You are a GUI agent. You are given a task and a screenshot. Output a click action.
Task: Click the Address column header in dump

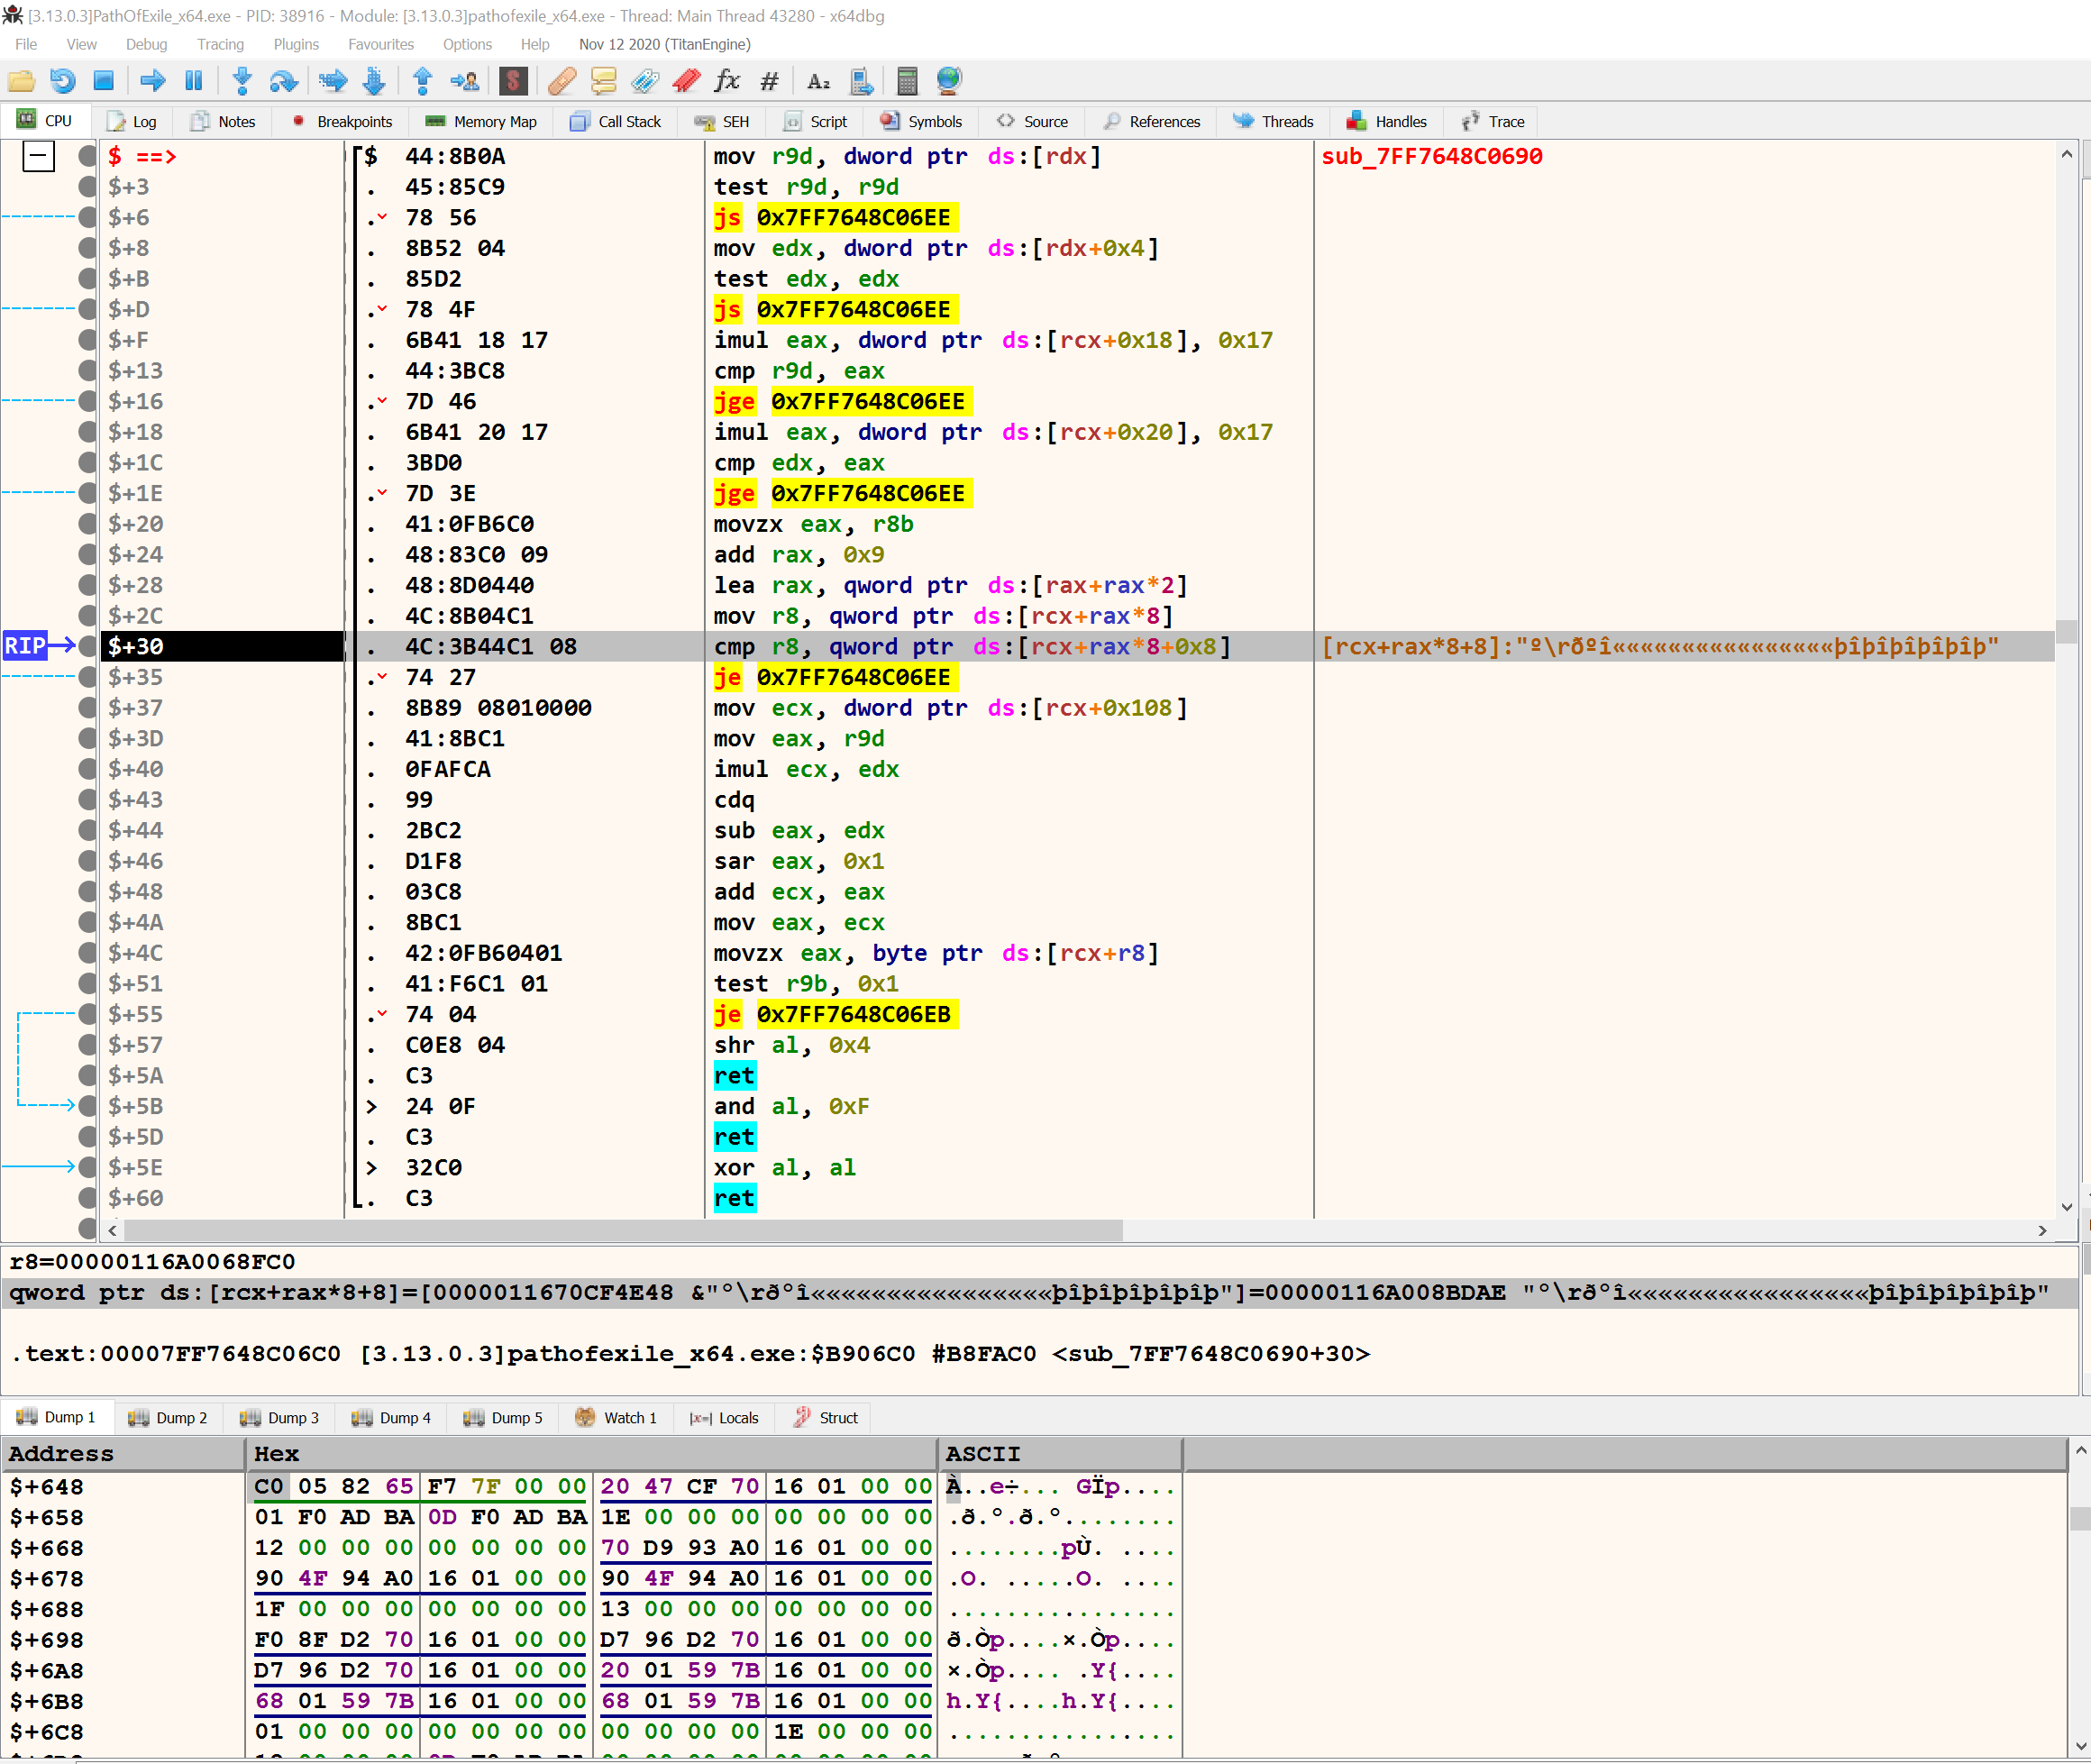pos(62,1453)
